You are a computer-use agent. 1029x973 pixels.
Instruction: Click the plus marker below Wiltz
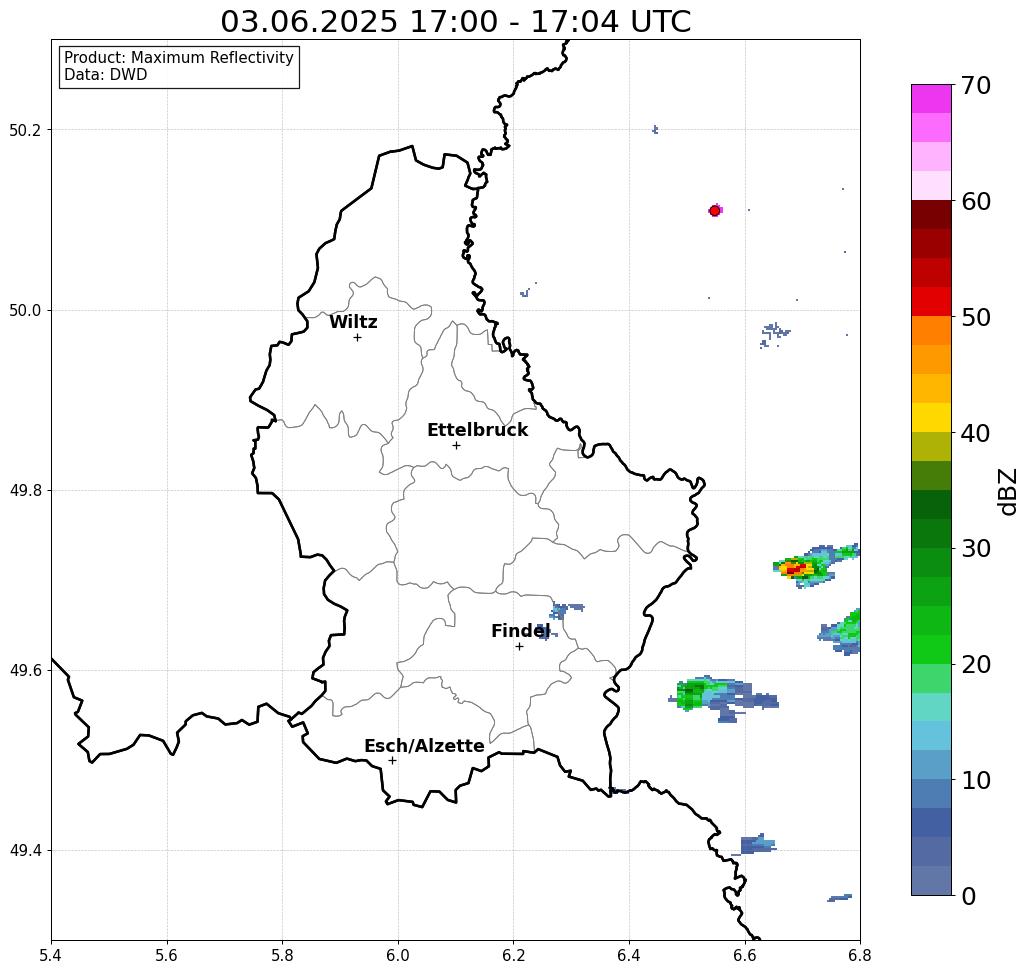357,338
